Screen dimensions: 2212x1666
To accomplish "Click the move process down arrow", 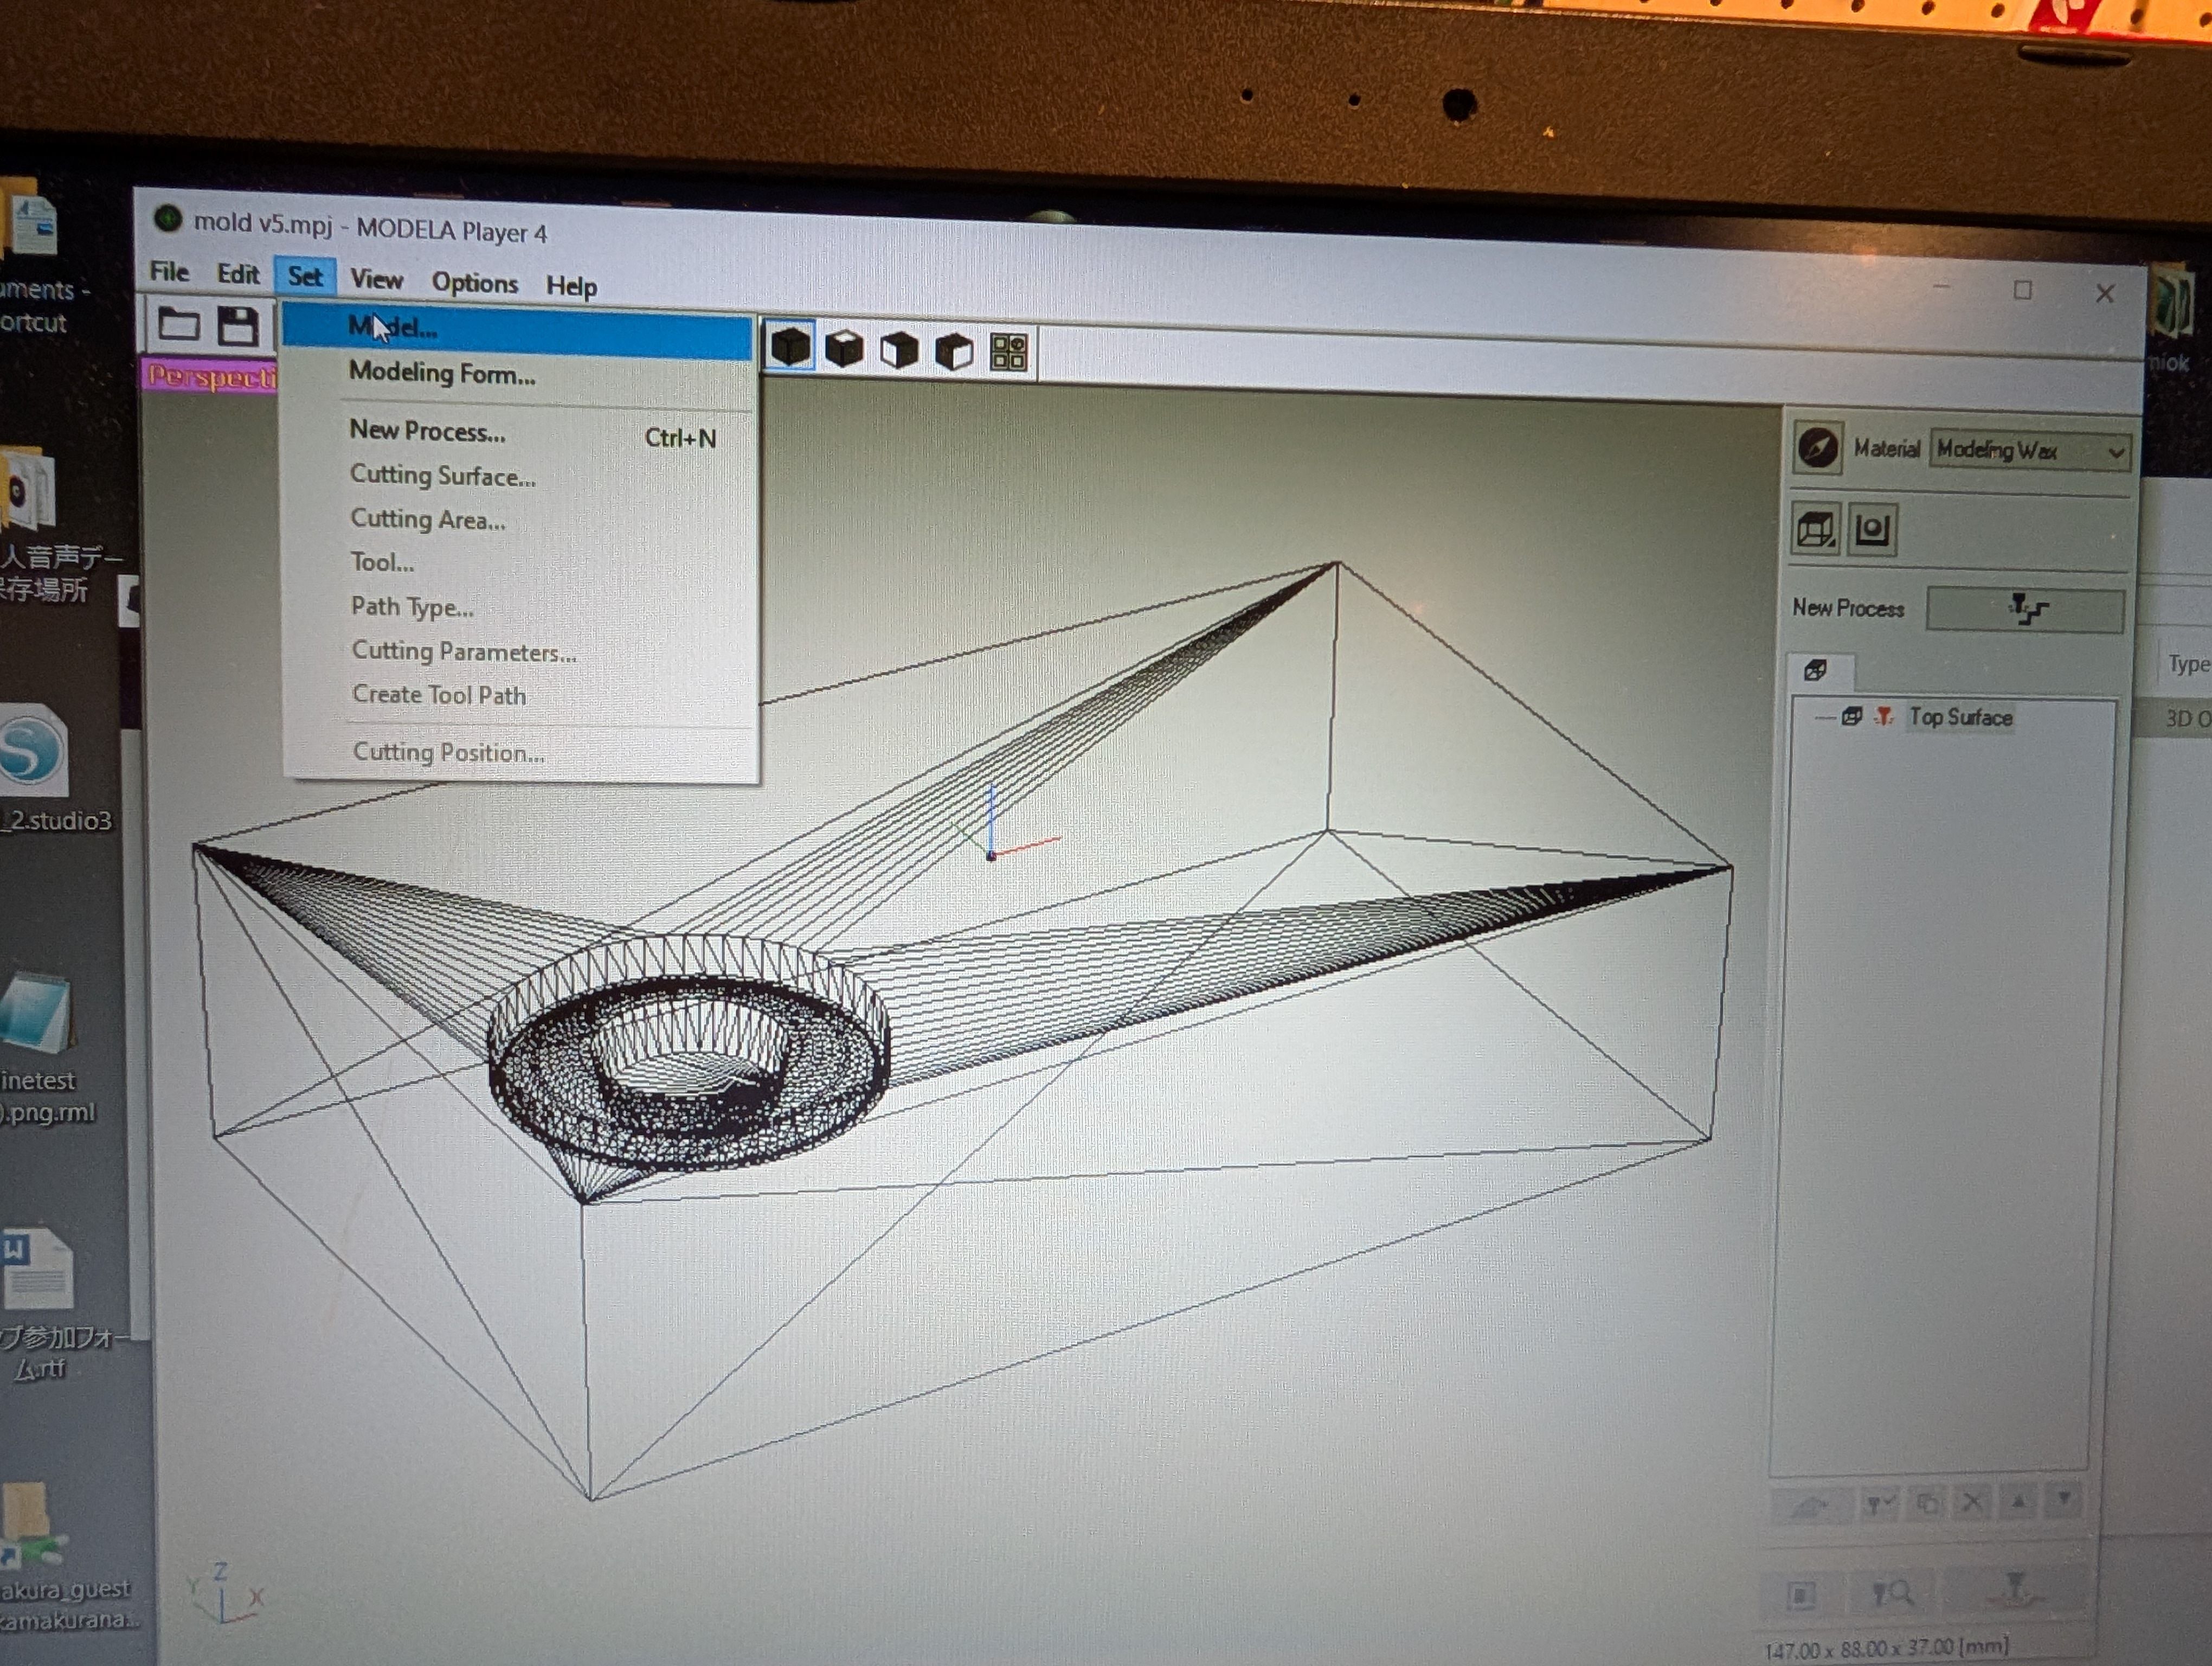I will tap(2064, 1500).
